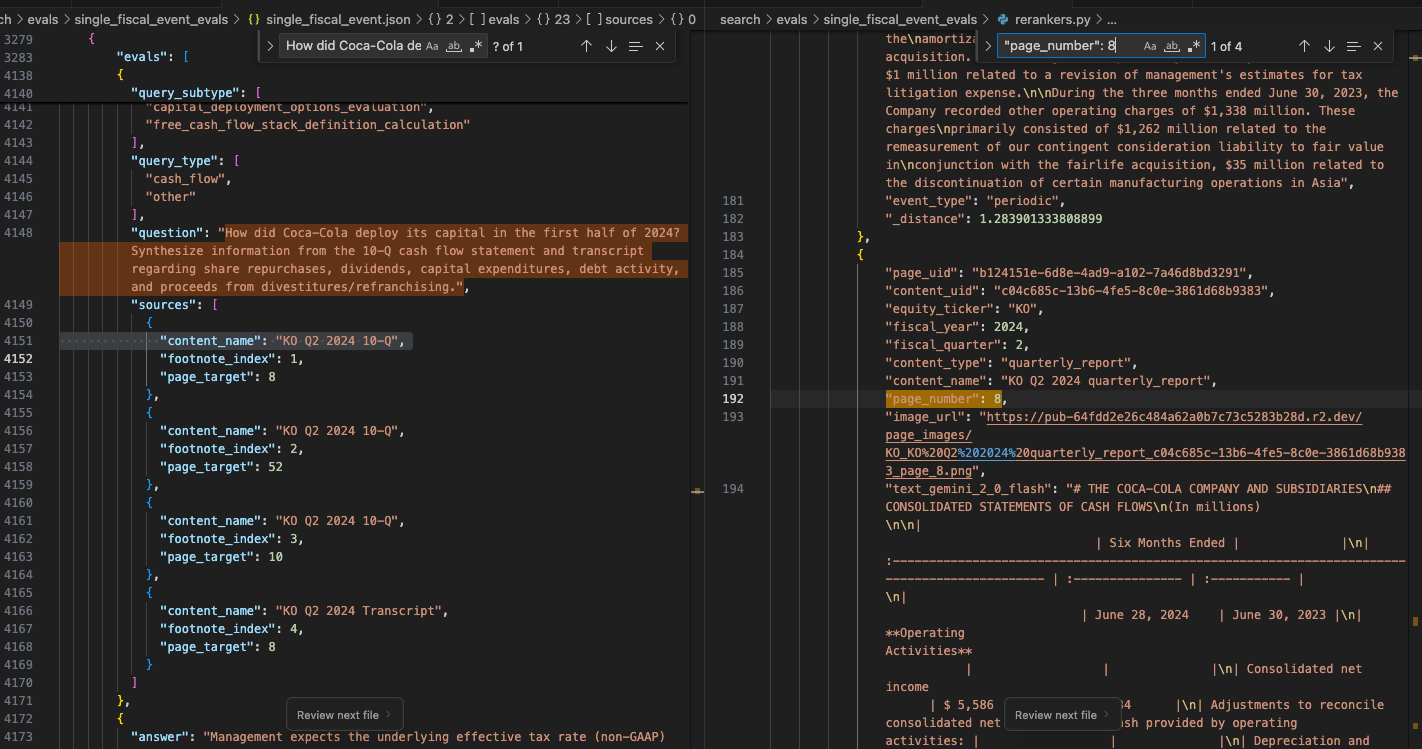The width and height of the screenshot is (1422, 749).
Task: Click '"page_uid"' line 185
Action: click(1069, 273)
